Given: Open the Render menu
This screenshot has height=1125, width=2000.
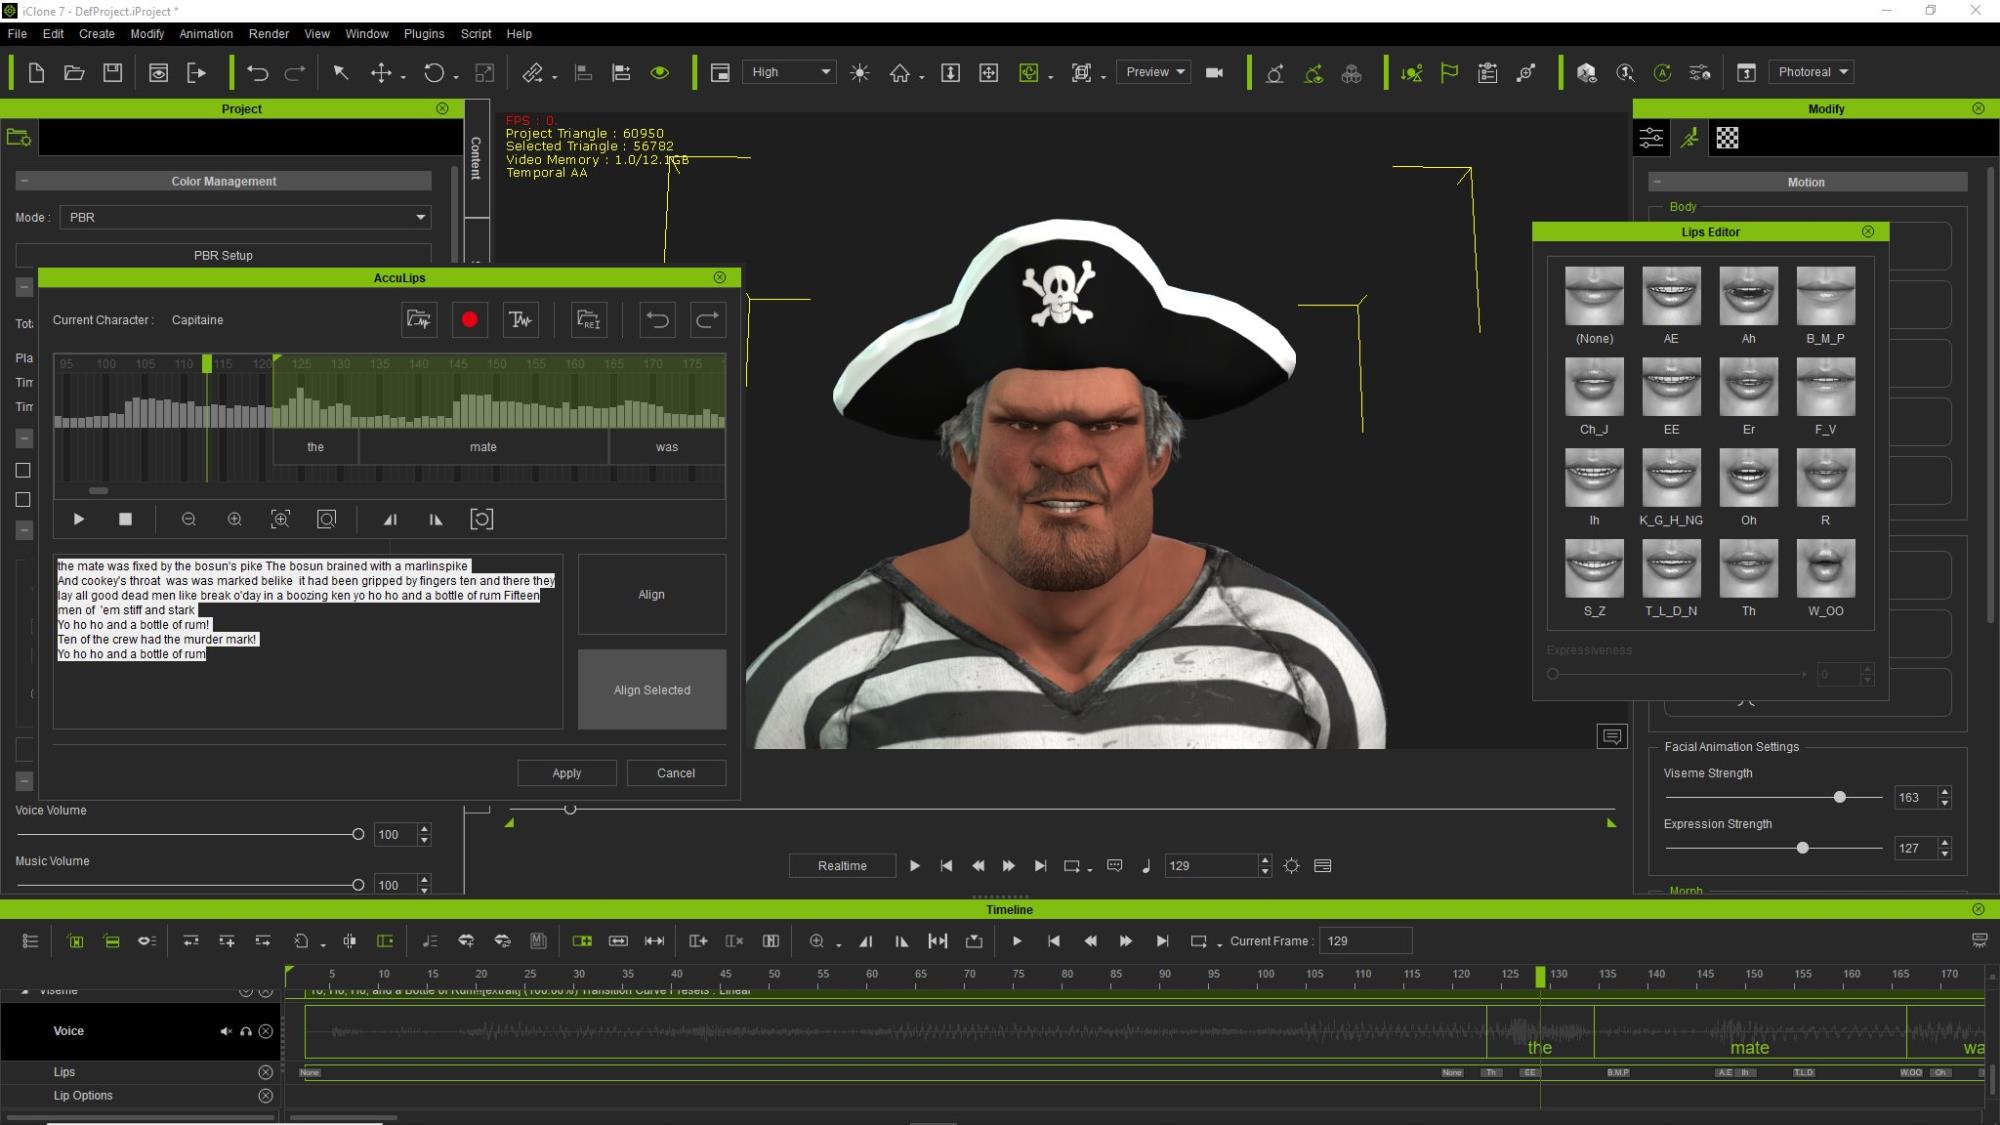Looking at the screenshot, I should coord(268,33).
